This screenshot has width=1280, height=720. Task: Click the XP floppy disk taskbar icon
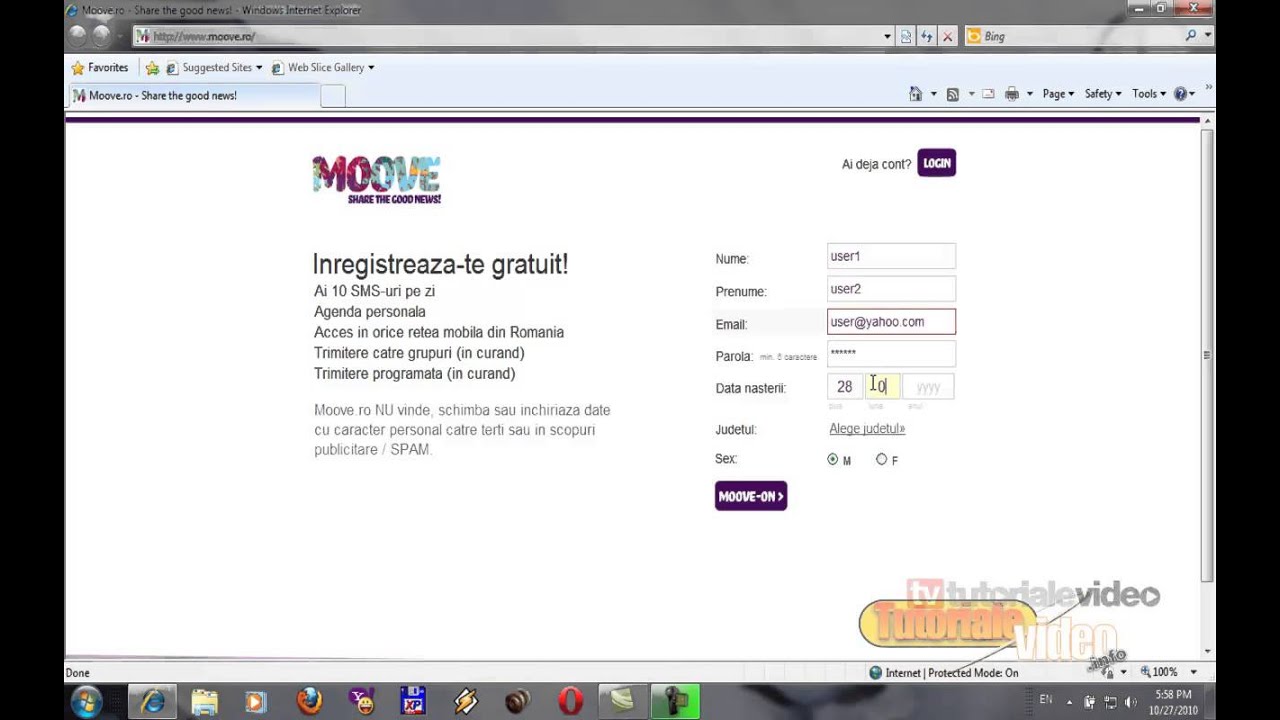(x=412, y=702)
